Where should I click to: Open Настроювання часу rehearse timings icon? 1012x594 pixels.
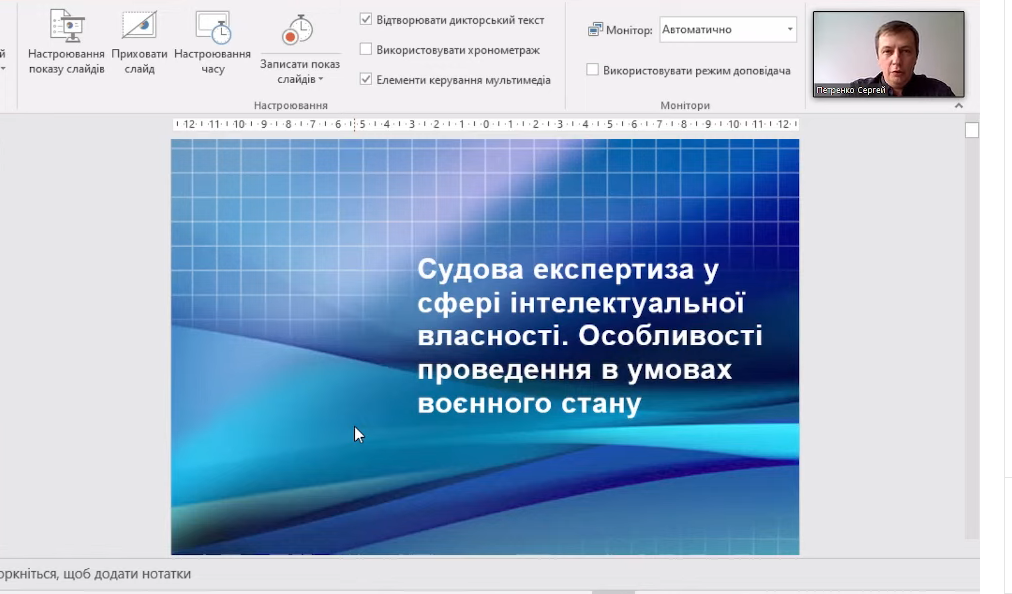[x=212, y=27]
